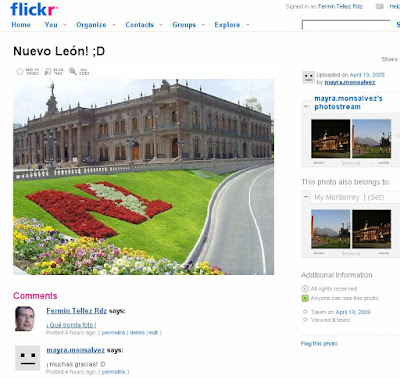400x379 pixels.
Task: Open the Contacts dropdown arrow
Action: [161, 25]
